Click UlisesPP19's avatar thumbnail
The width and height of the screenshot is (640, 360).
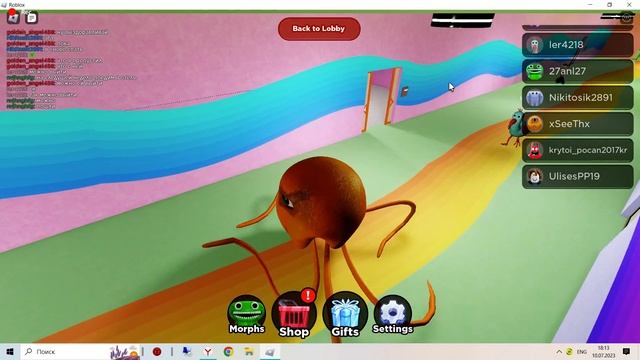[x=534, y=177]
